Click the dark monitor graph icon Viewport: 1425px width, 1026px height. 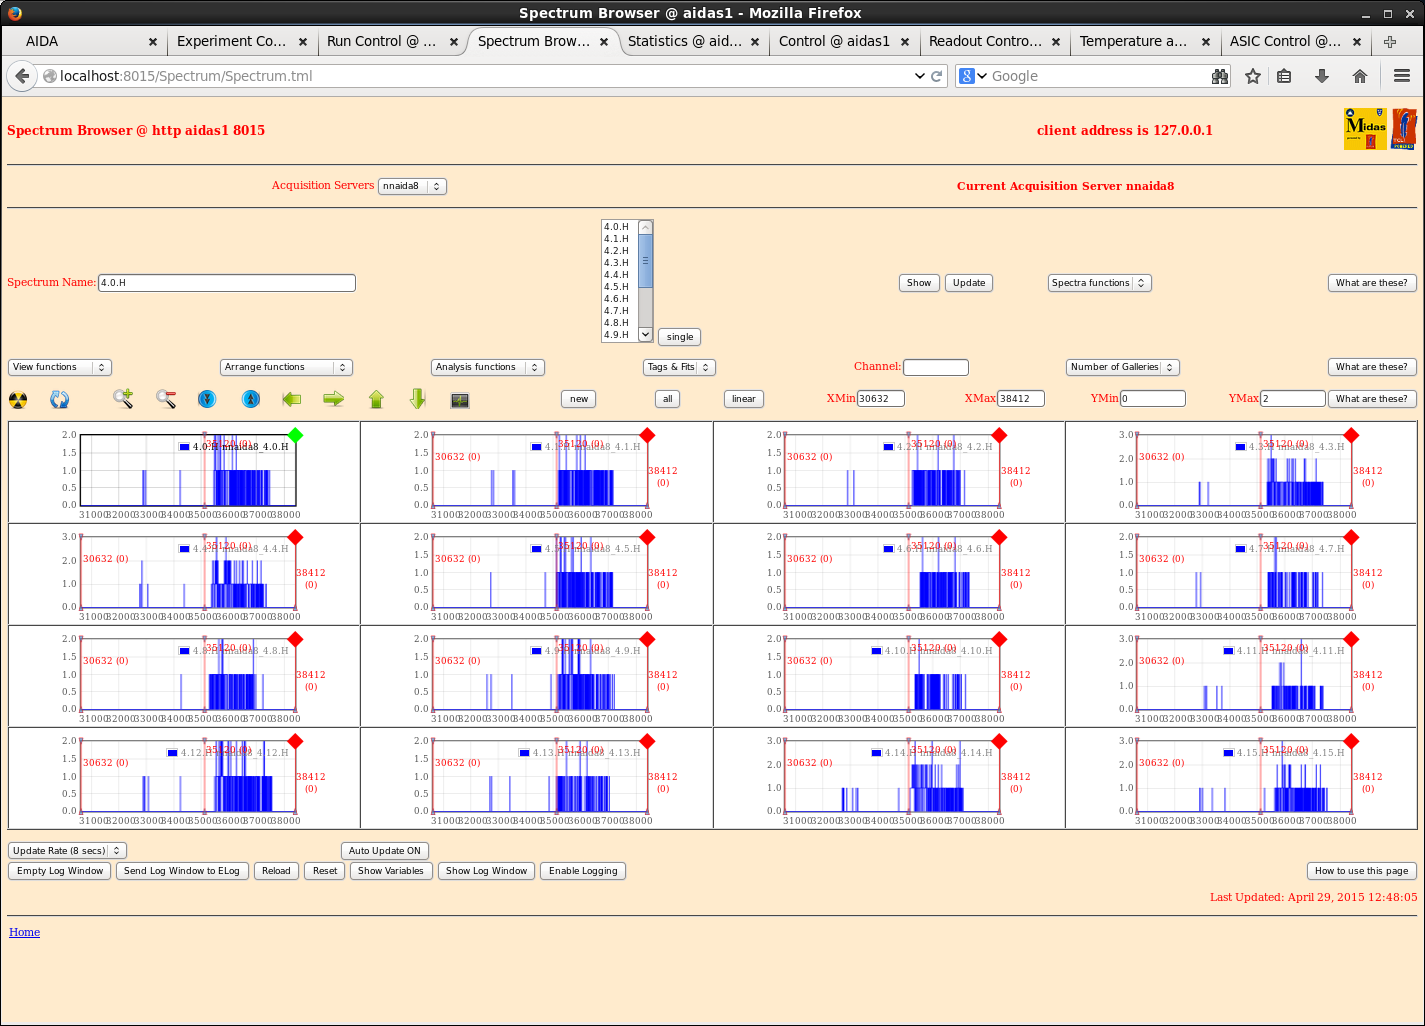(460, 400)
